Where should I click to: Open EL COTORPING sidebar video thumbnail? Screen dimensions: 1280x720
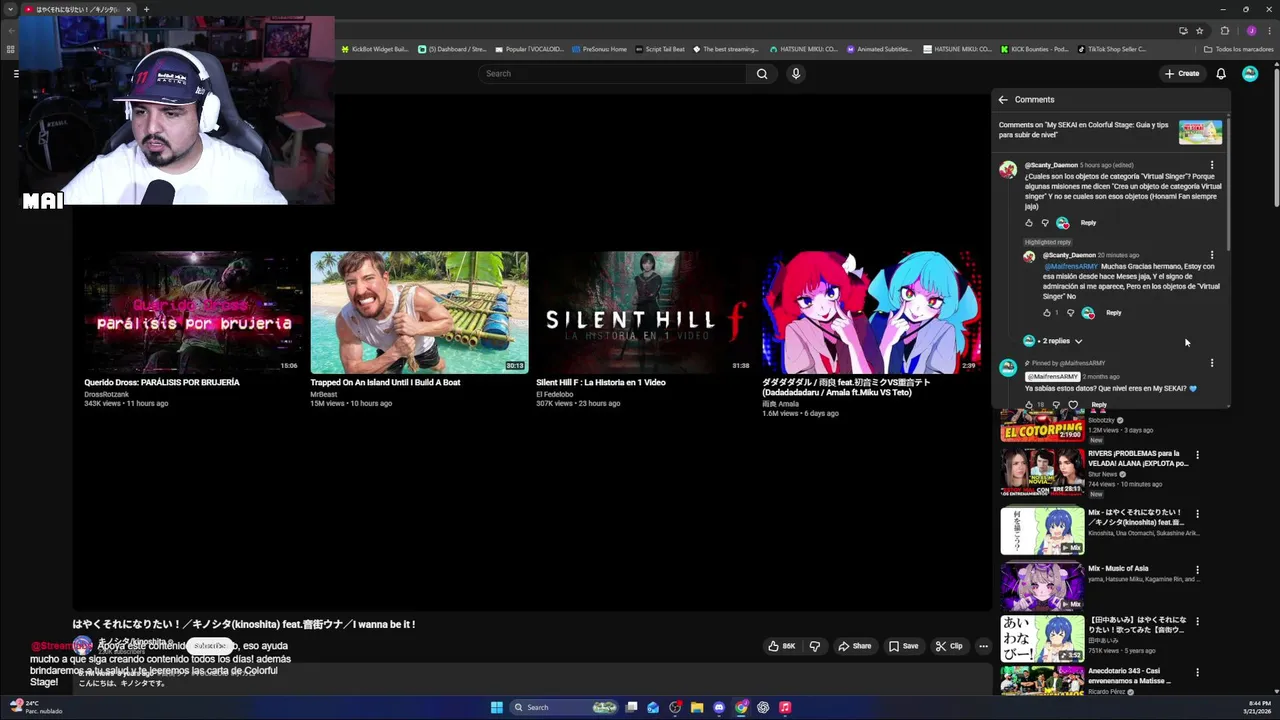coord(1042,425)
